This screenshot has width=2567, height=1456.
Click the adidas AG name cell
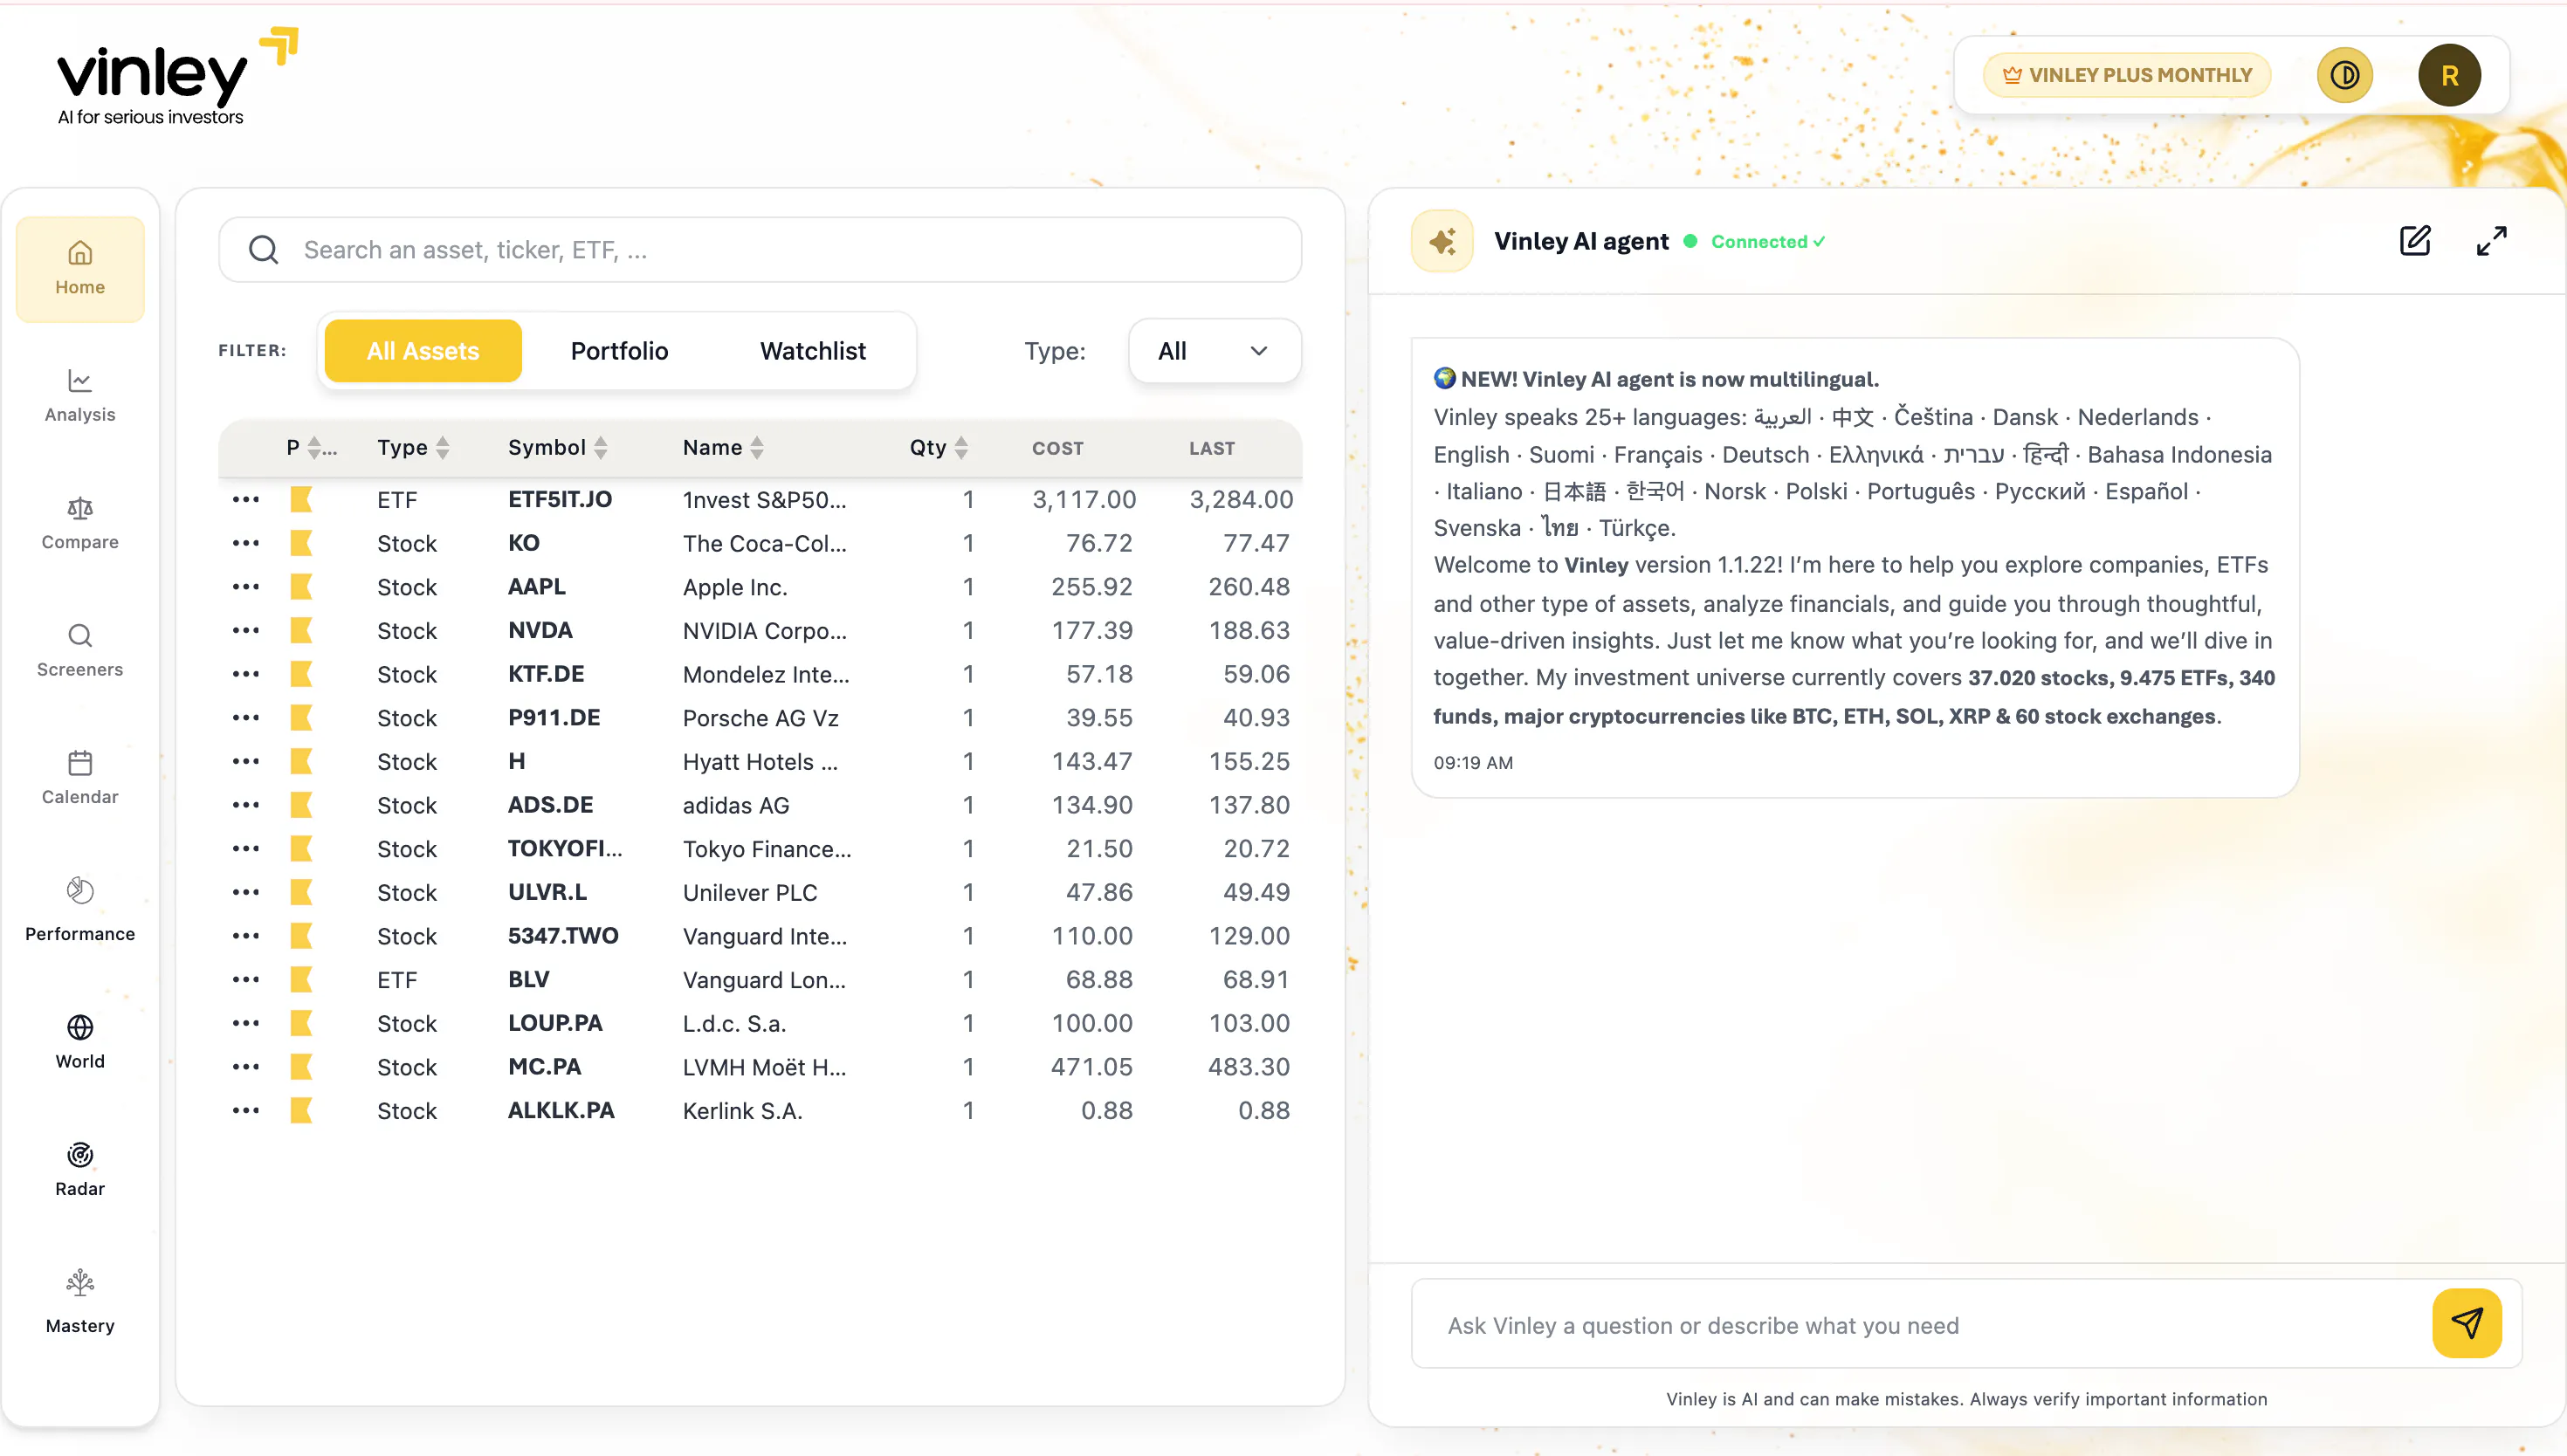tap(736, 805)
